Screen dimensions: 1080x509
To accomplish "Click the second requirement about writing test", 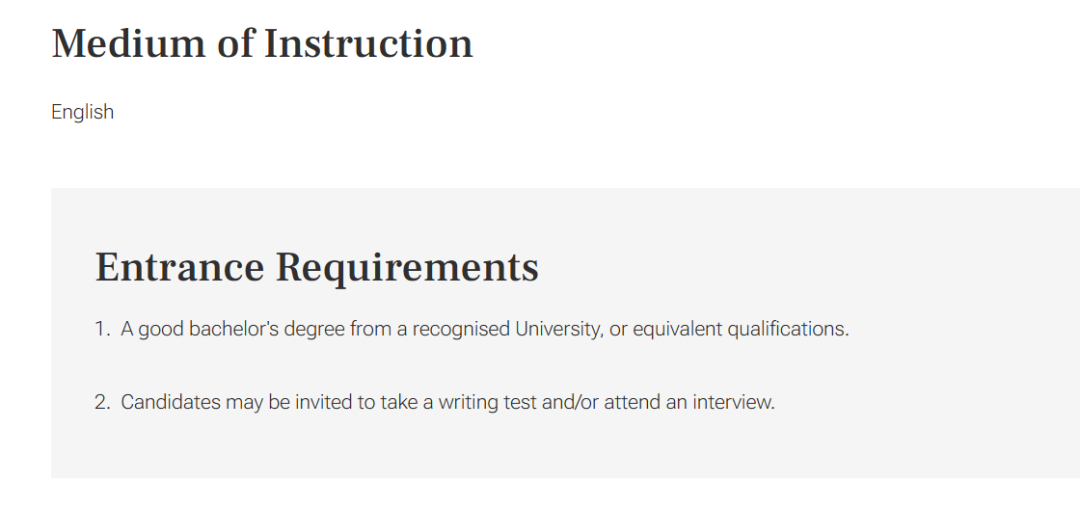I will point(448,402).
